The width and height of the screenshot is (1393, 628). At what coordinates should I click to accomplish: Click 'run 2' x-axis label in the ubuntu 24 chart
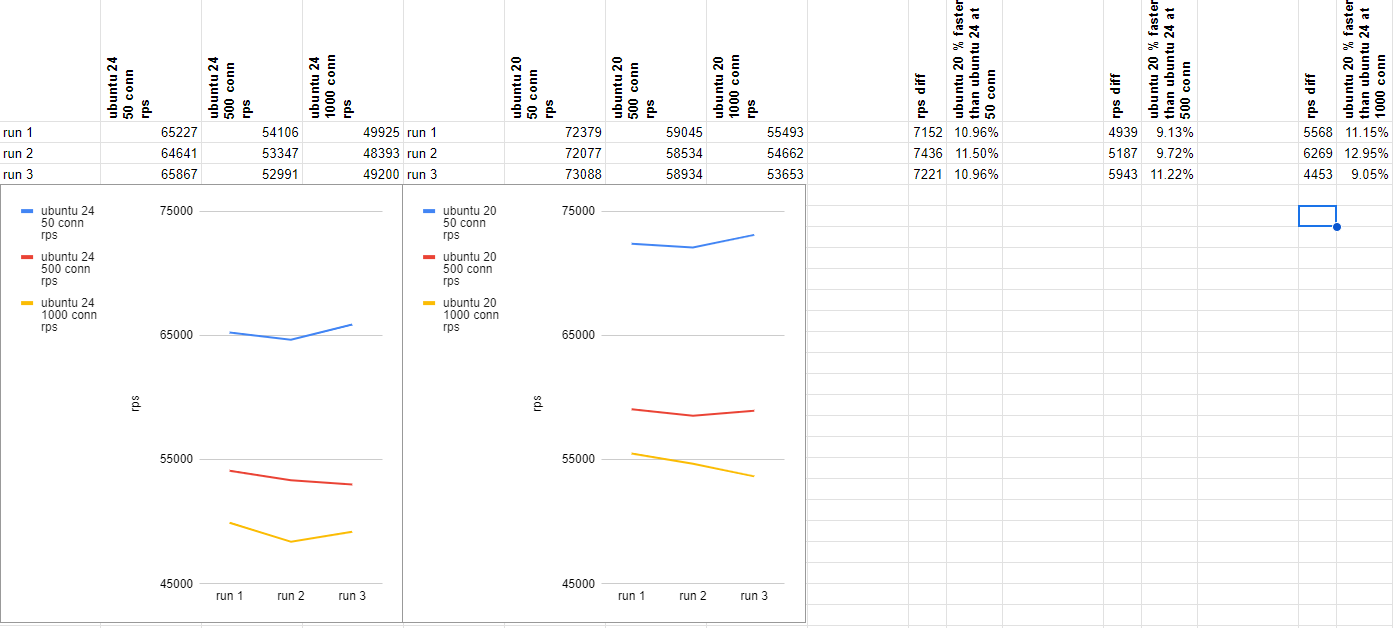point(291,596)
